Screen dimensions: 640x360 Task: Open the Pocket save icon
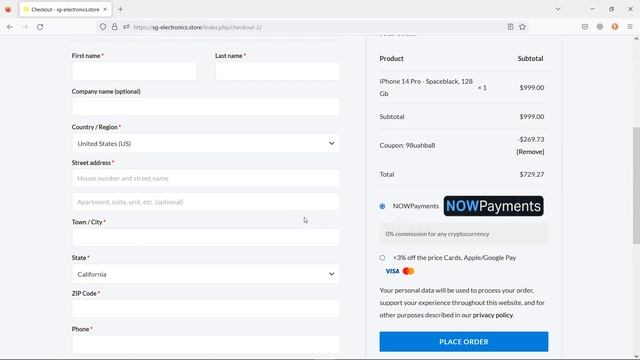(585, 27)
